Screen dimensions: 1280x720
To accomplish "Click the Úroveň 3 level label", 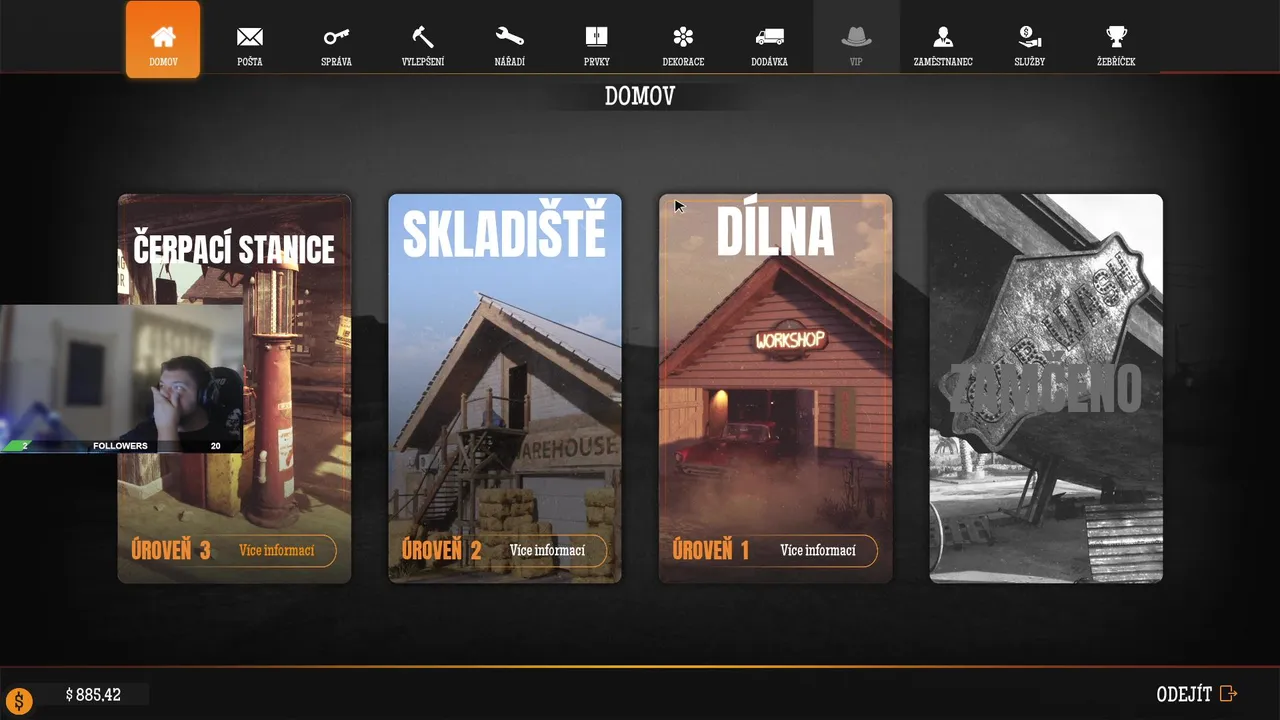I will pos(171,550).
